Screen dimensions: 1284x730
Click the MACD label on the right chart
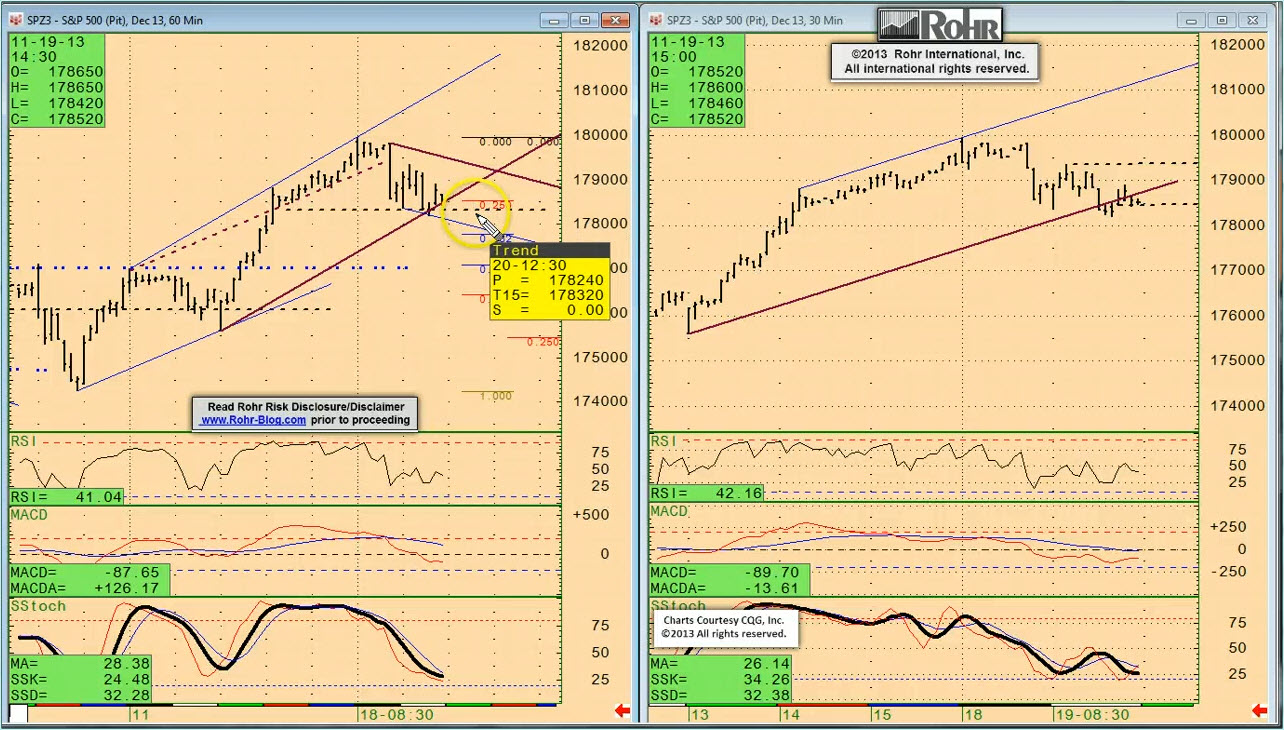(x=669, y=511)
